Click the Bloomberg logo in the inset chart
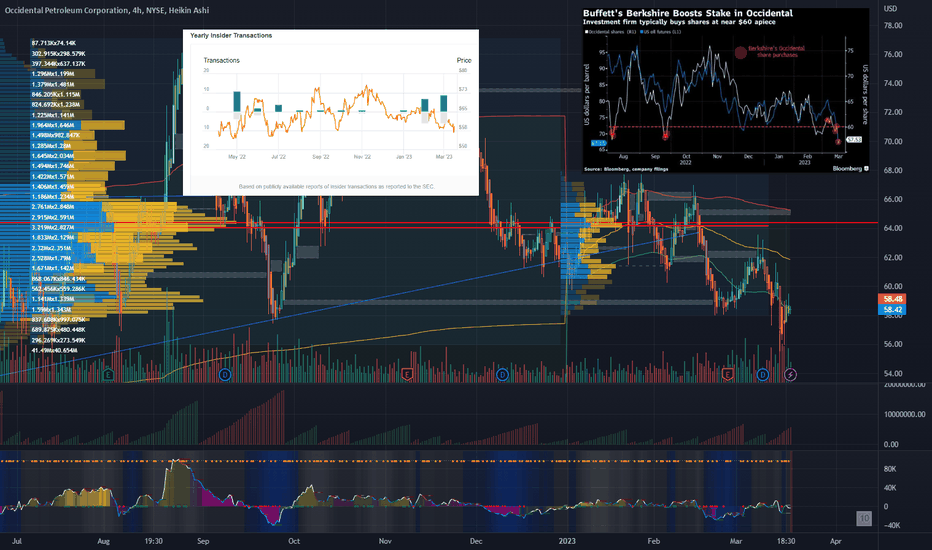932x550 pixels. 850,168
